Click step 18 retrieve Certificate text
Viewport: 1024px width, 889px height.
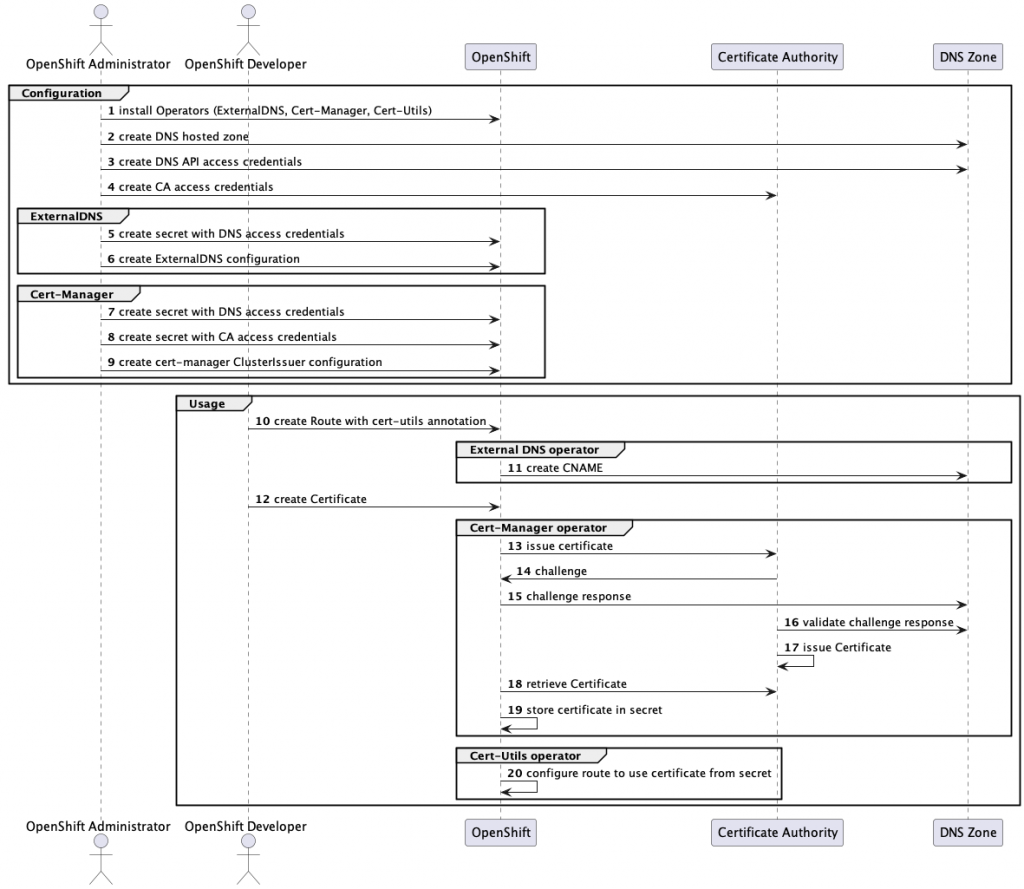click(567, 684)
